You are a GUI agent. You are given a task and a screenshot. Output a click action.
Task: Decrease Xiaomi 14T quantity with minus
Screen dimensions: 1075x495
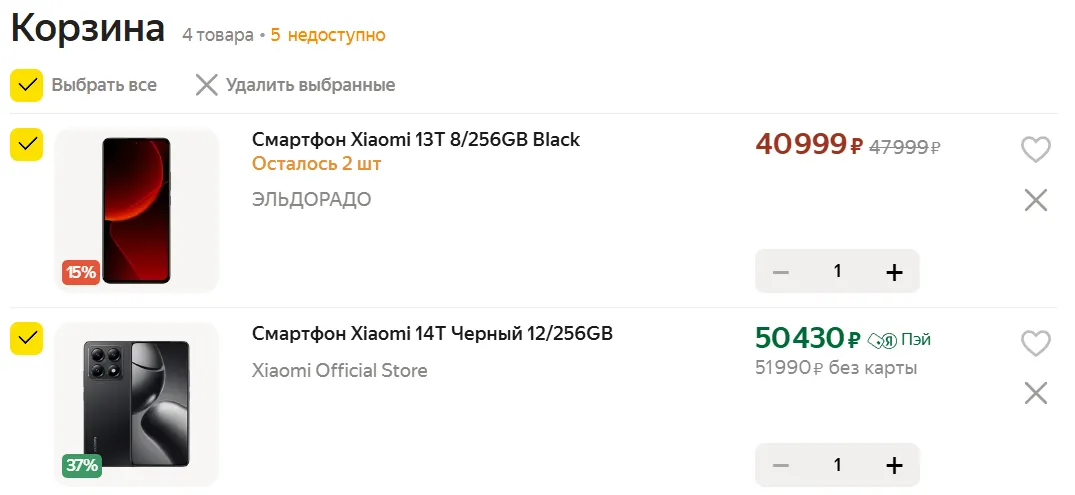[781, 465]
